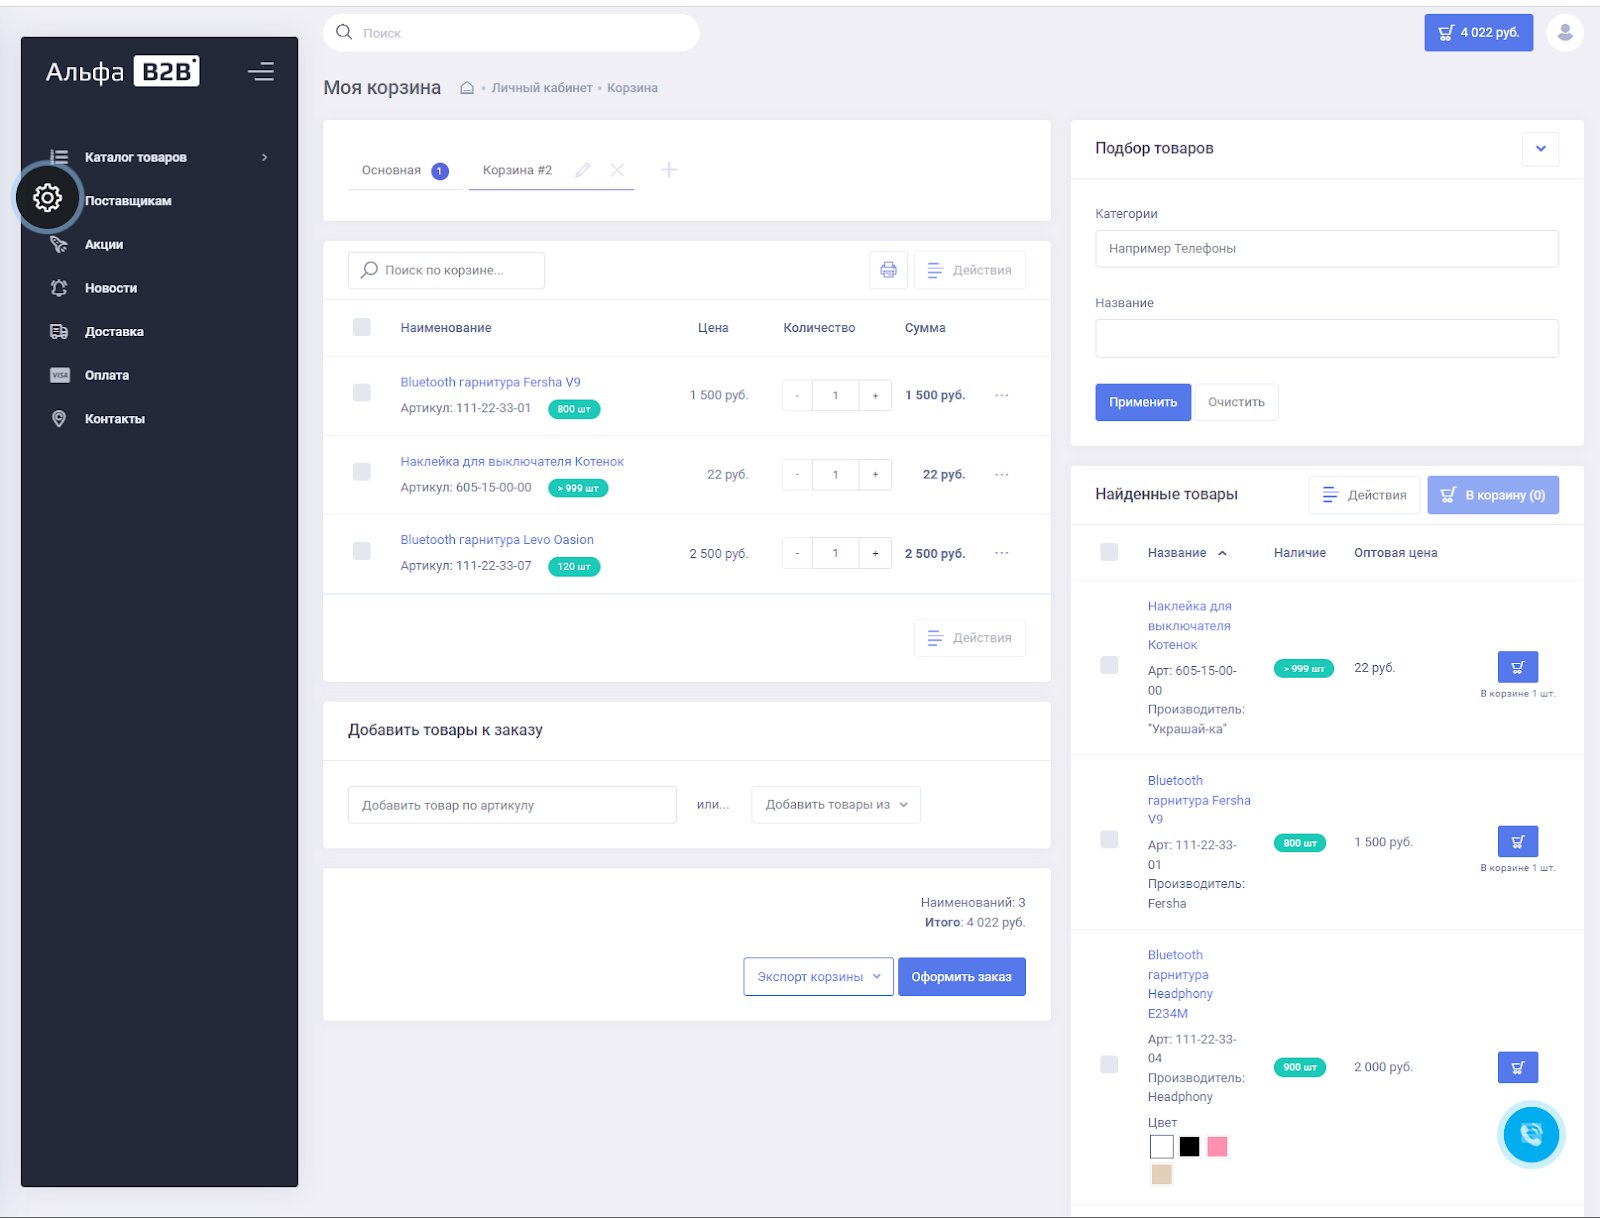
Task: Check the Наклейка для выключателя found item checkbox
Action: pos(1109,665)
